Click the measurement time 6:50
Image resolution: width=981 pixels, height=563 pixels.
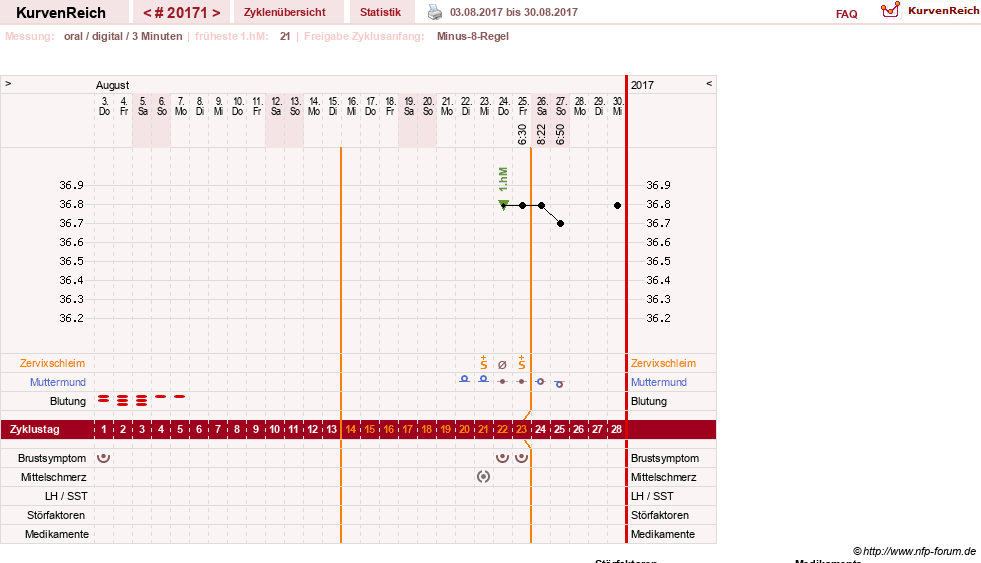[x=561, y=134]
